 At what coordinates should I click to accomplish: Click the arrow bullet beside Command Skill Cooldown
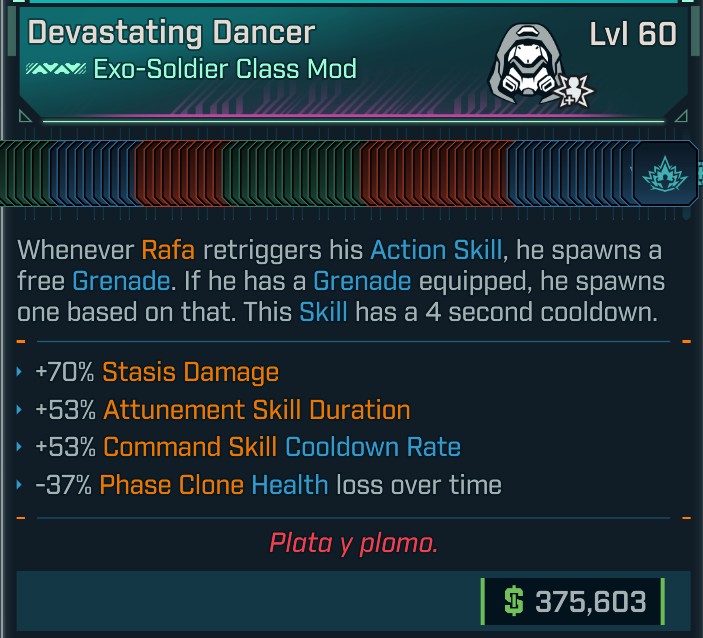19,447
